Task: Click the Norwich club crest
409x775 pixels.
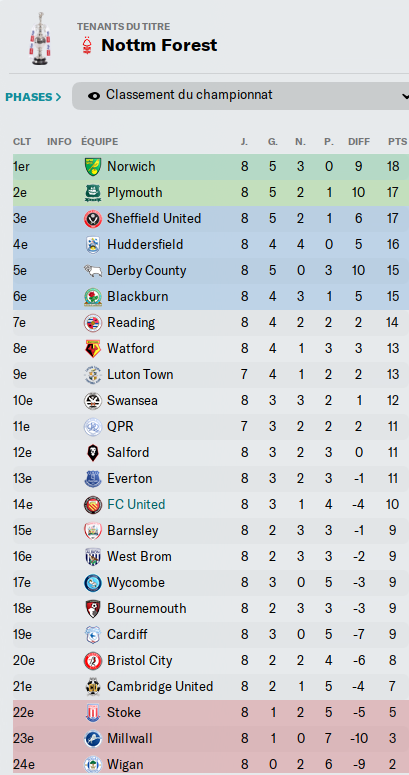Action: click(x=92, y=167)
